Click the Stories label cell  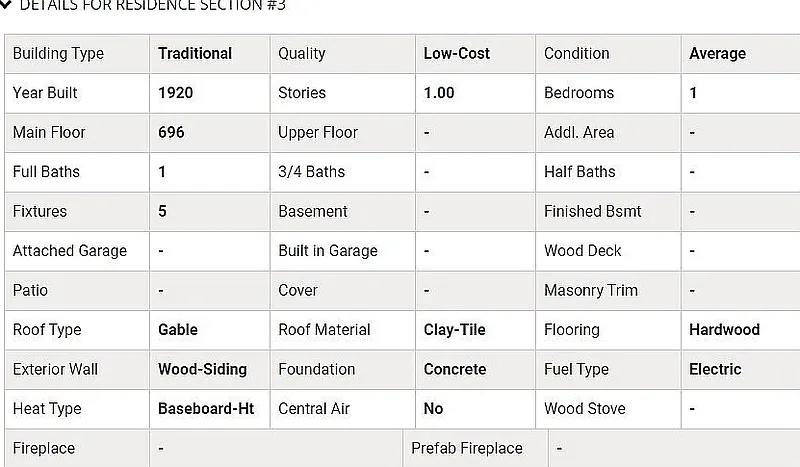tap(302, 93)
